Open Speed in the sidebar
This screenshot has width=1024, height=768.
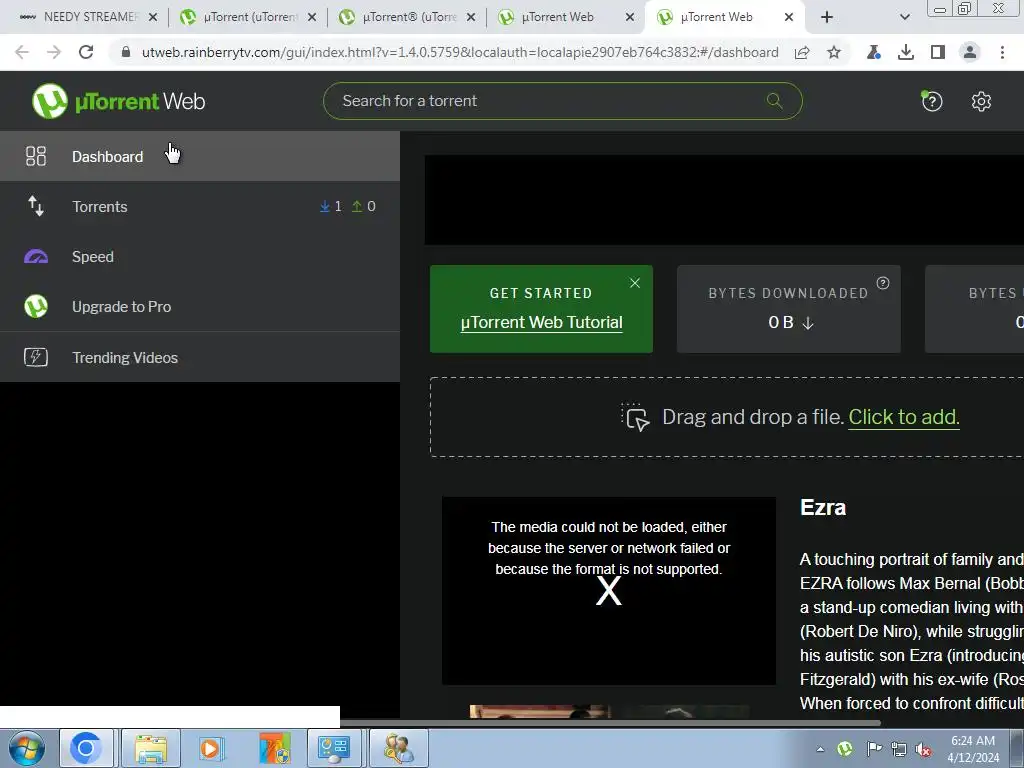(x=200, y=257)
